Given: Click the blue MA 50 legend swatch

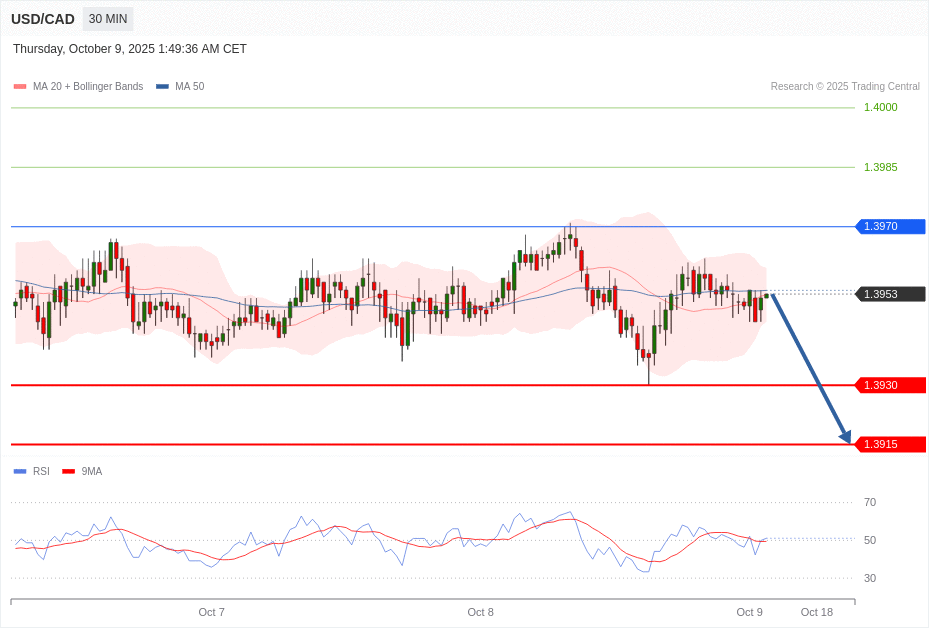Looking at the screenshot, I should pyautogui.click(x=162, y=87).
